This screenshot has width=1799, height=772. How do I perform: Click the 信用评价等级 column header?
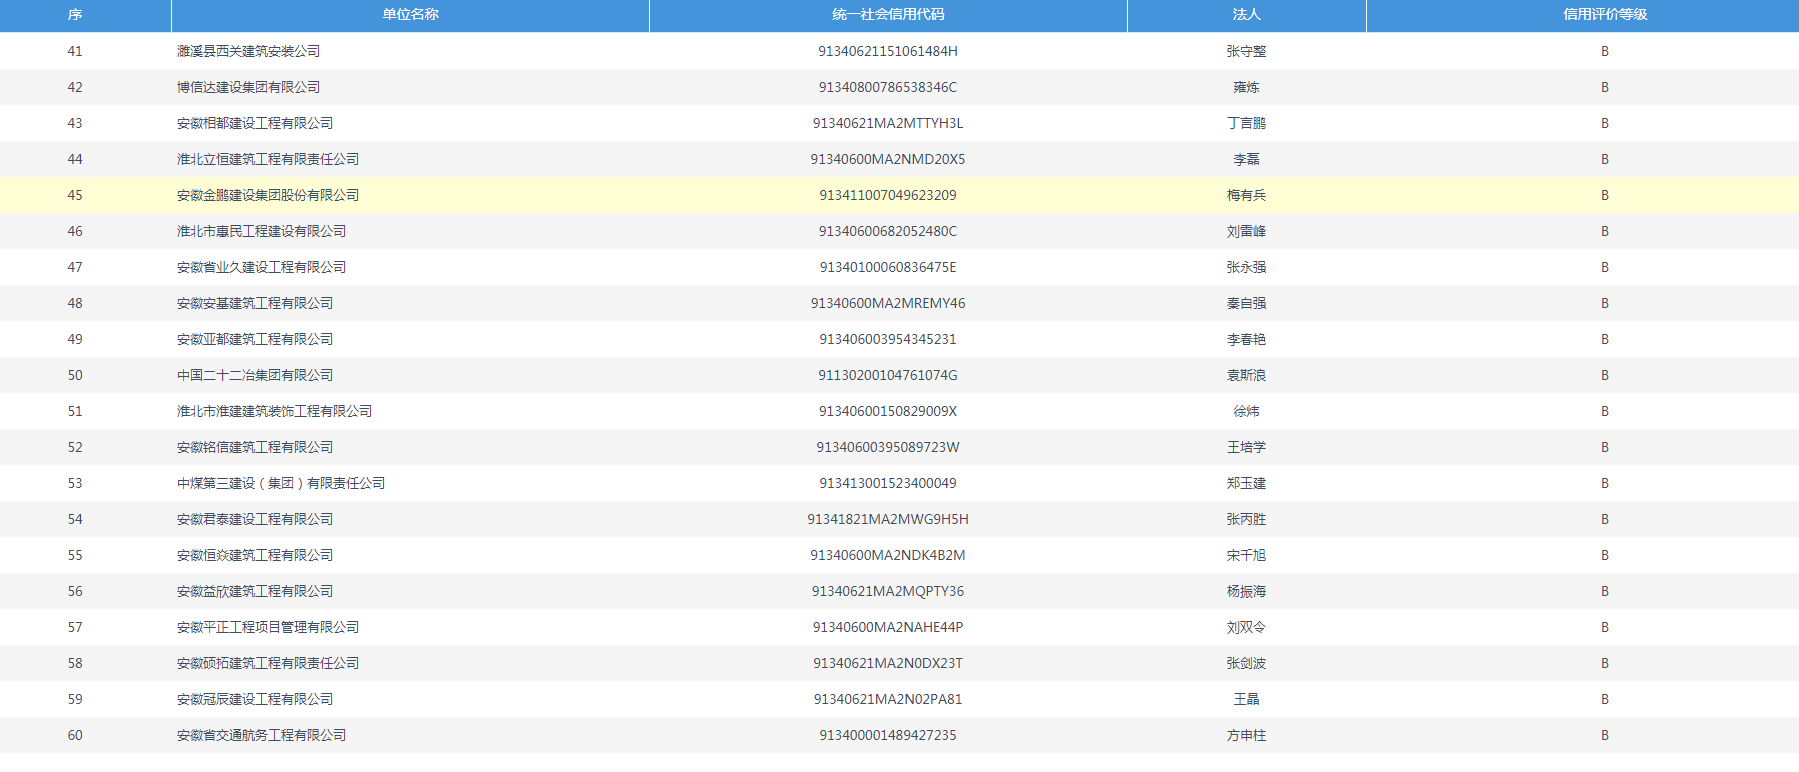pyautogui.click(x=1604, y=15)
